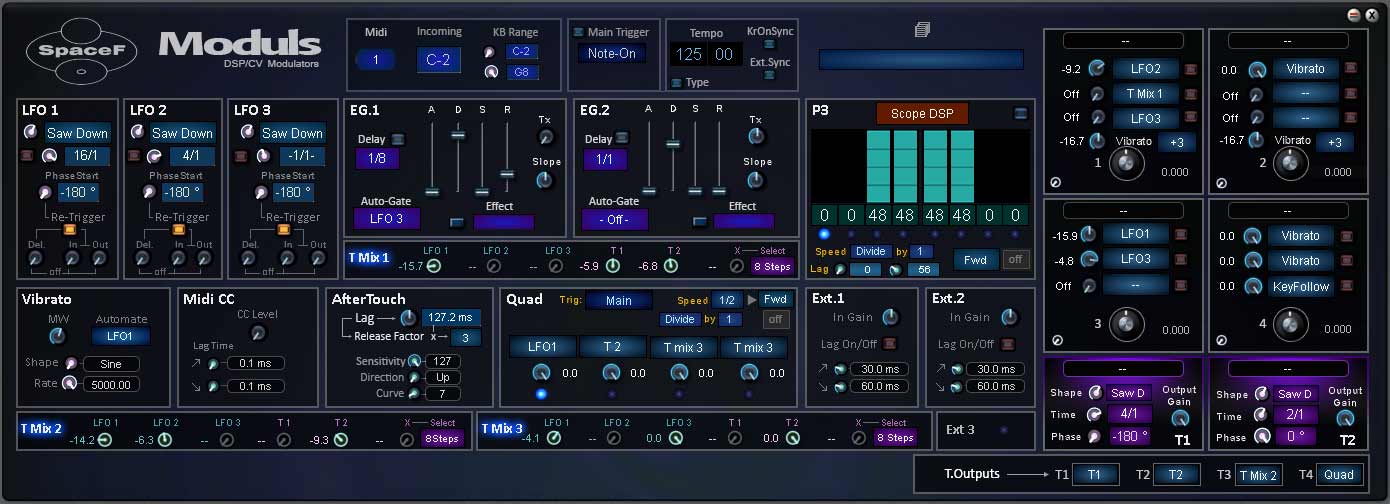This screenshot has height=504, width=1390.
Task: Click the Quad Fwd button
Action: tap(775, 299)
